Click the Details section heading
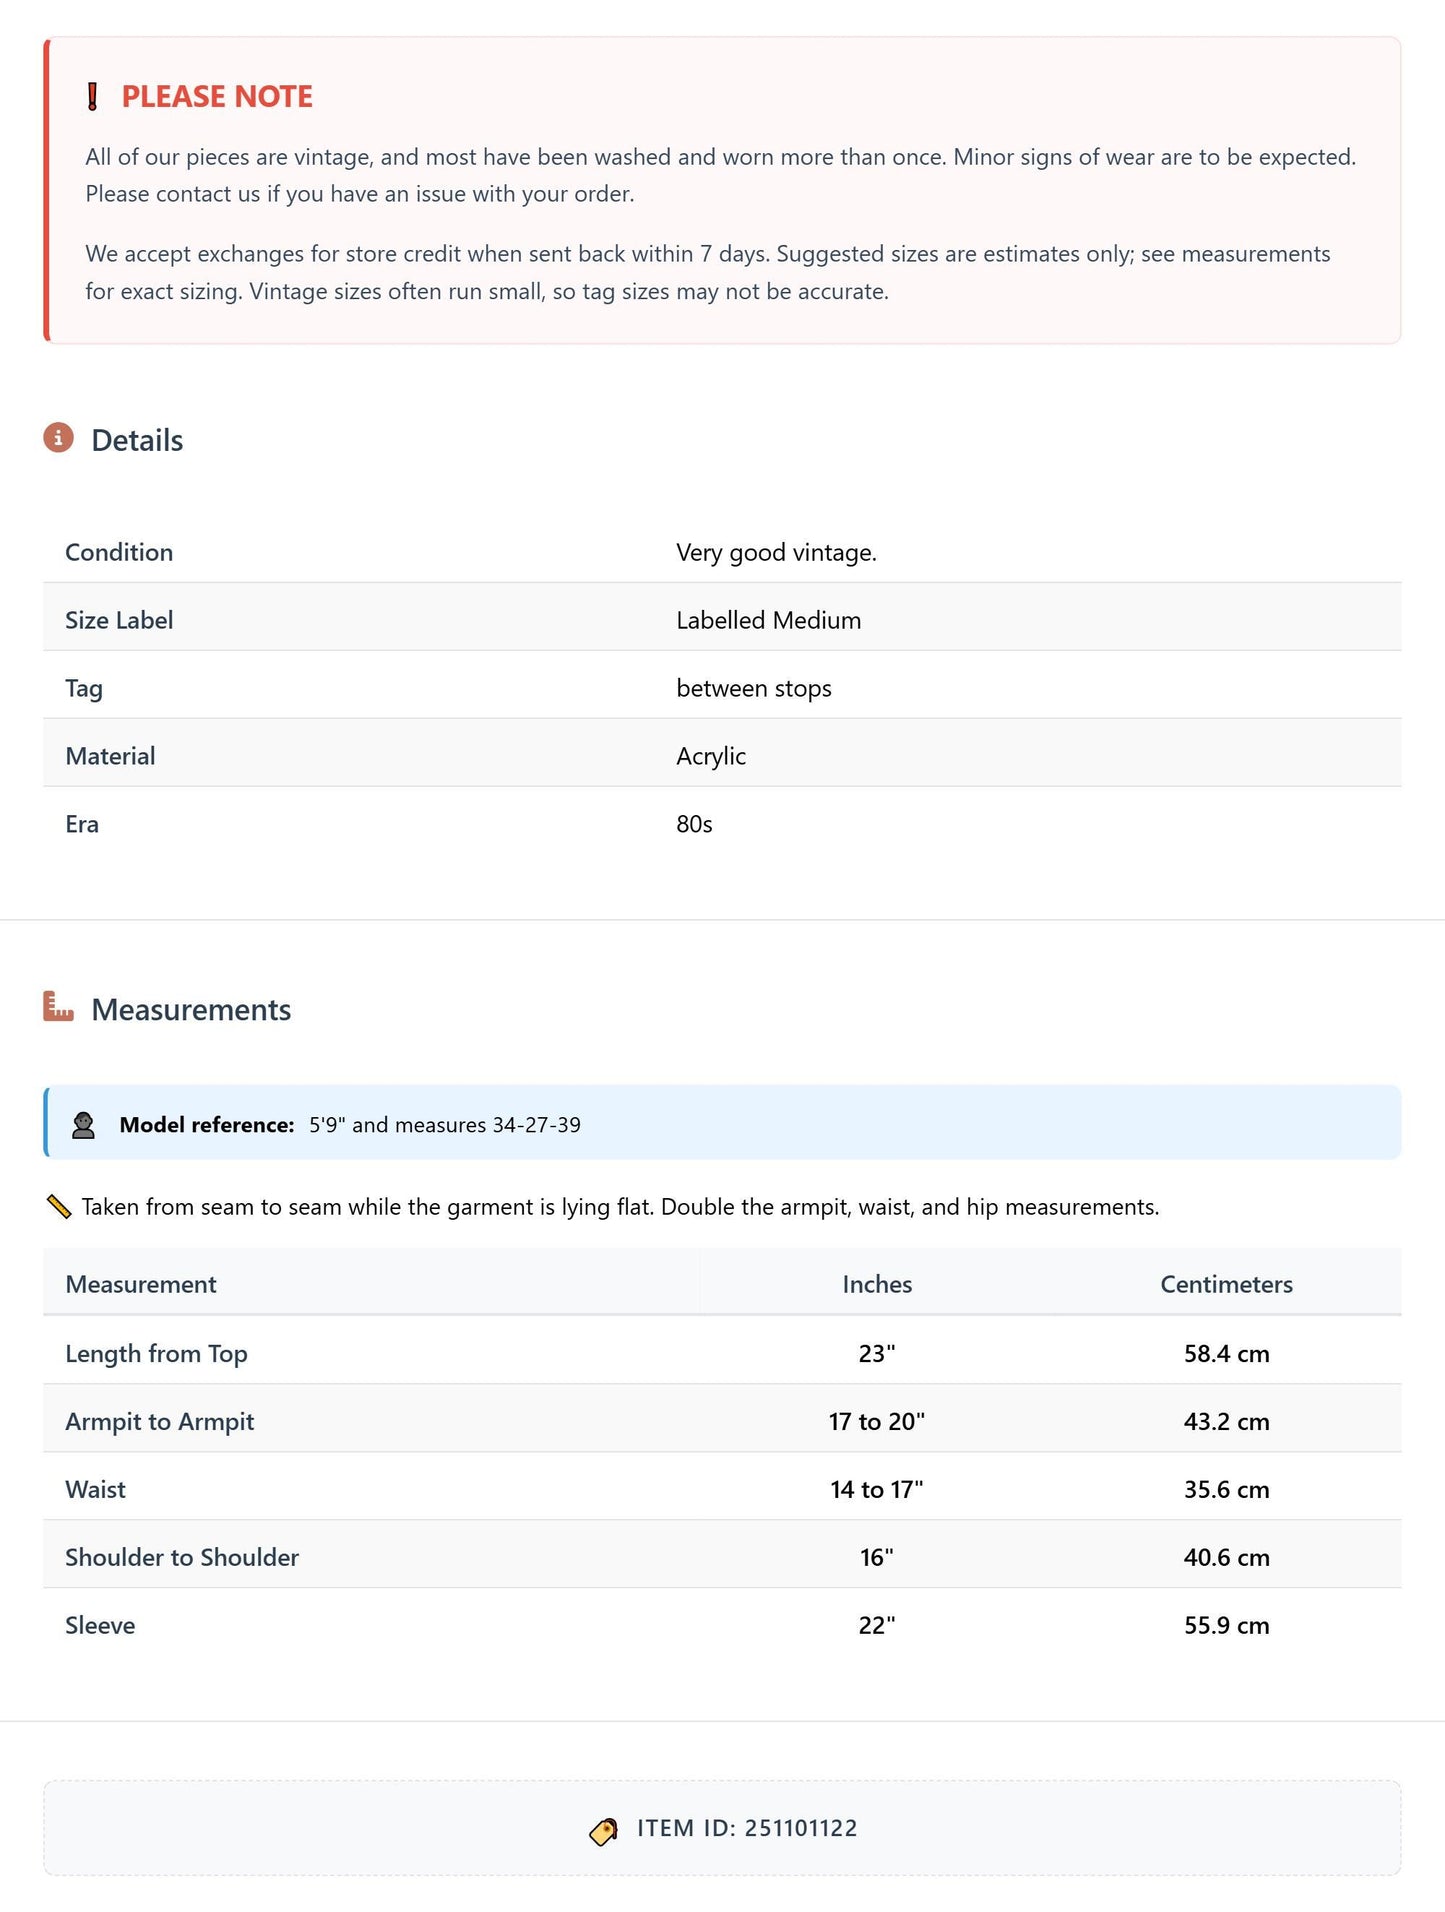1445x1912 pixels. click(137, 441)
